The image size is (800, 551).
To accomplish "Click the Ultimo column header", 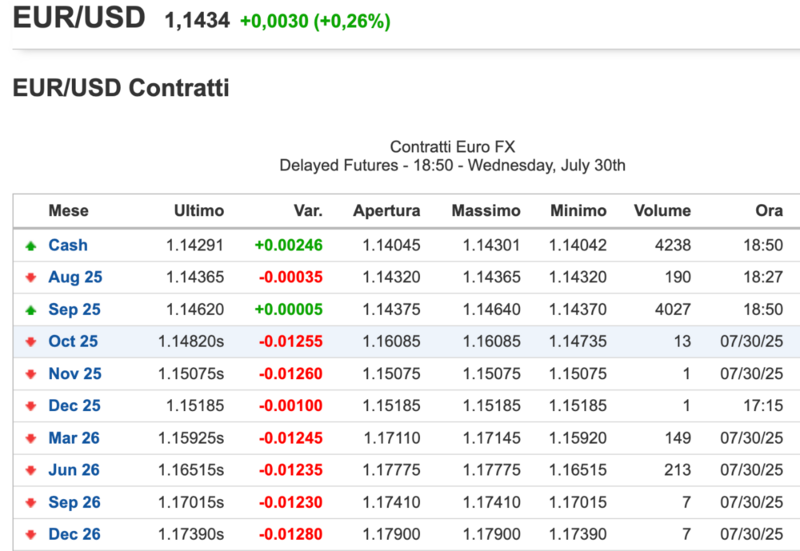I will [199, 211].
